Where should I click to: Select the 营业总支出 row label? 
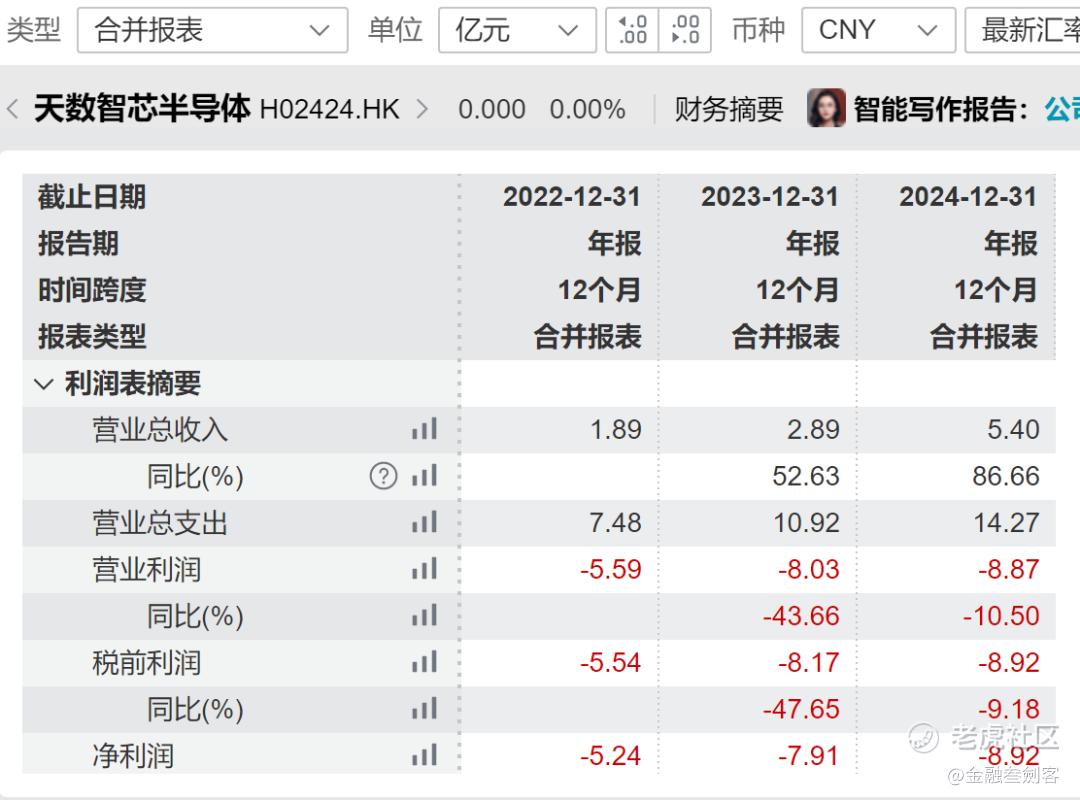pyautogui.click(x=160, y=523)
